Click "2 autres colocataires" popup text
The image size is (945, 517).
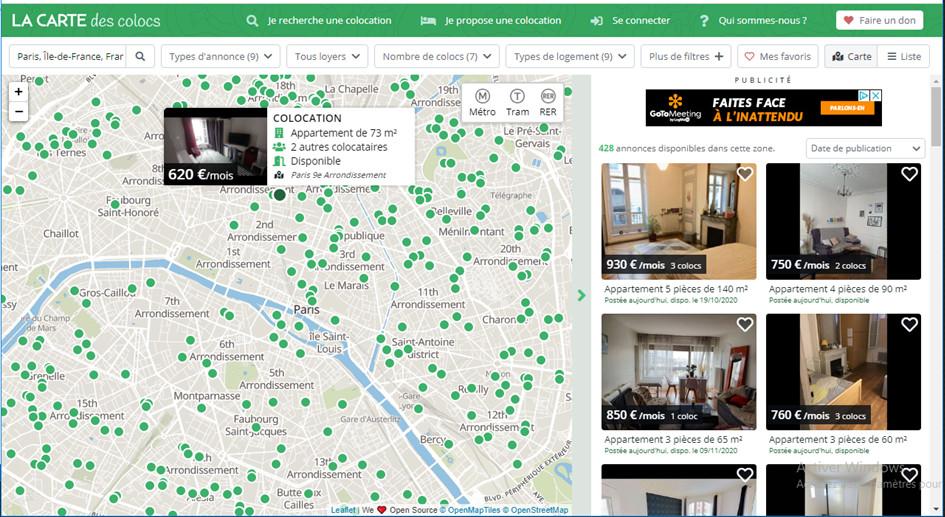[339, 147]
